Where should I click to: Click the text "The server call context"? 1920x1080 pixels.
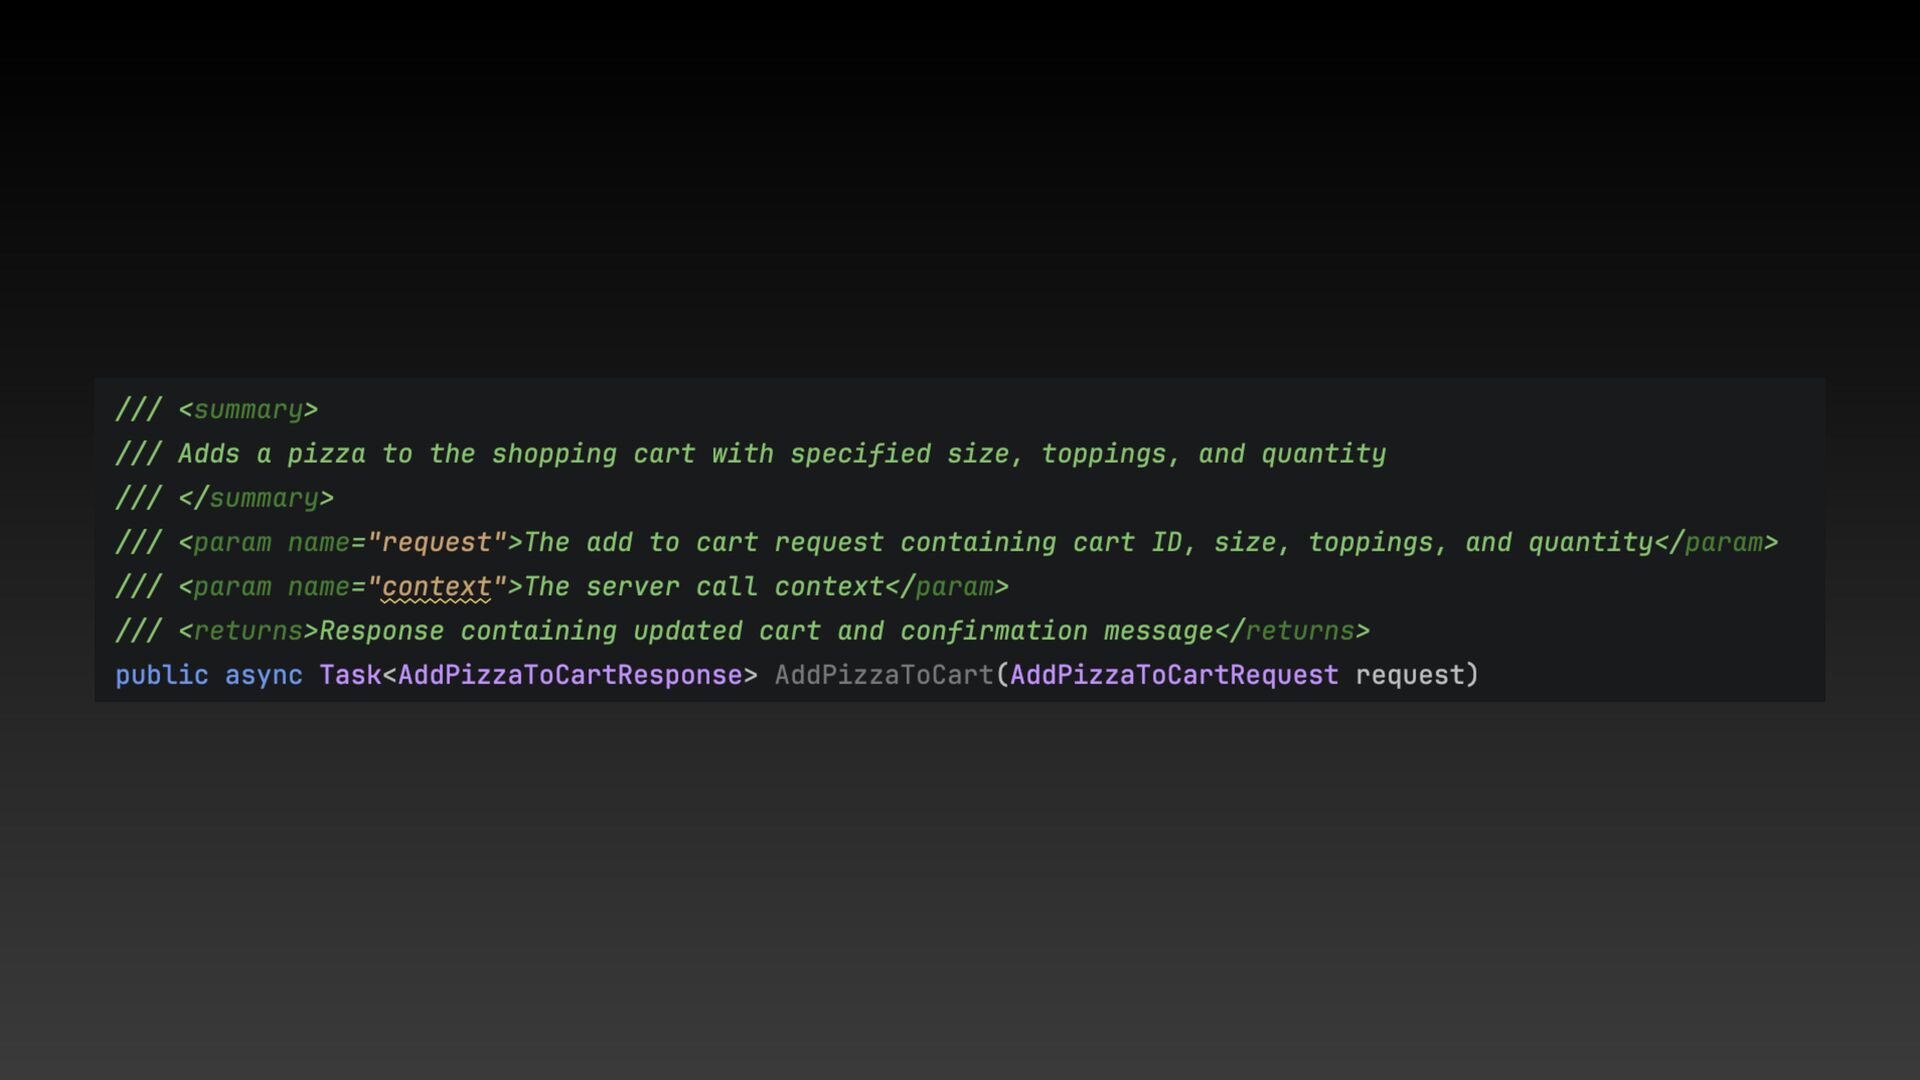[x=704, y=587]
